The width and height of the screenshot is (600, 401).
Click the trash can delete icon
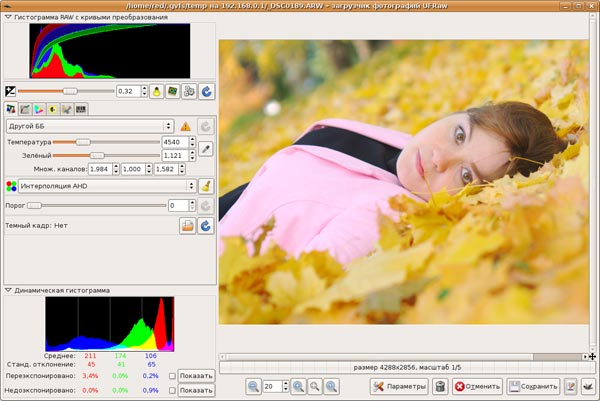click(439, 386)
